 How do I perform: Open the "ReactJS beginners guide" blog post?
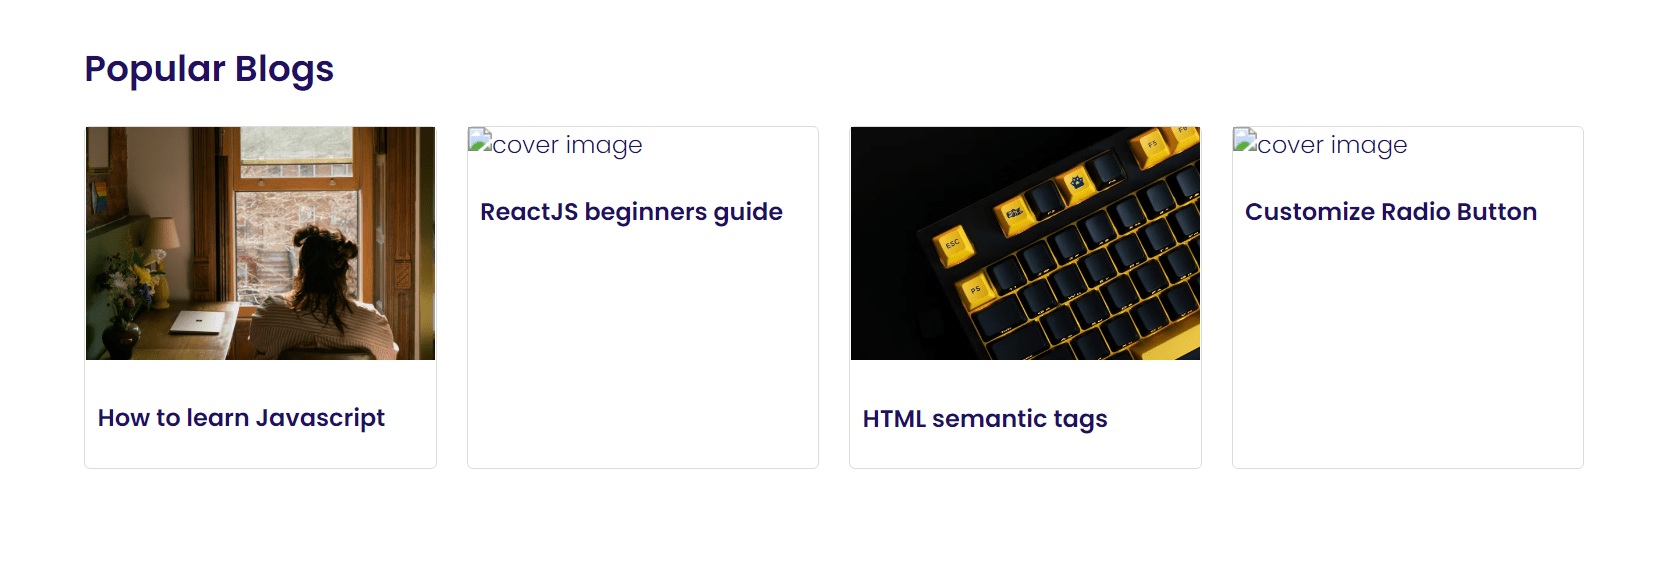(631, 212)
